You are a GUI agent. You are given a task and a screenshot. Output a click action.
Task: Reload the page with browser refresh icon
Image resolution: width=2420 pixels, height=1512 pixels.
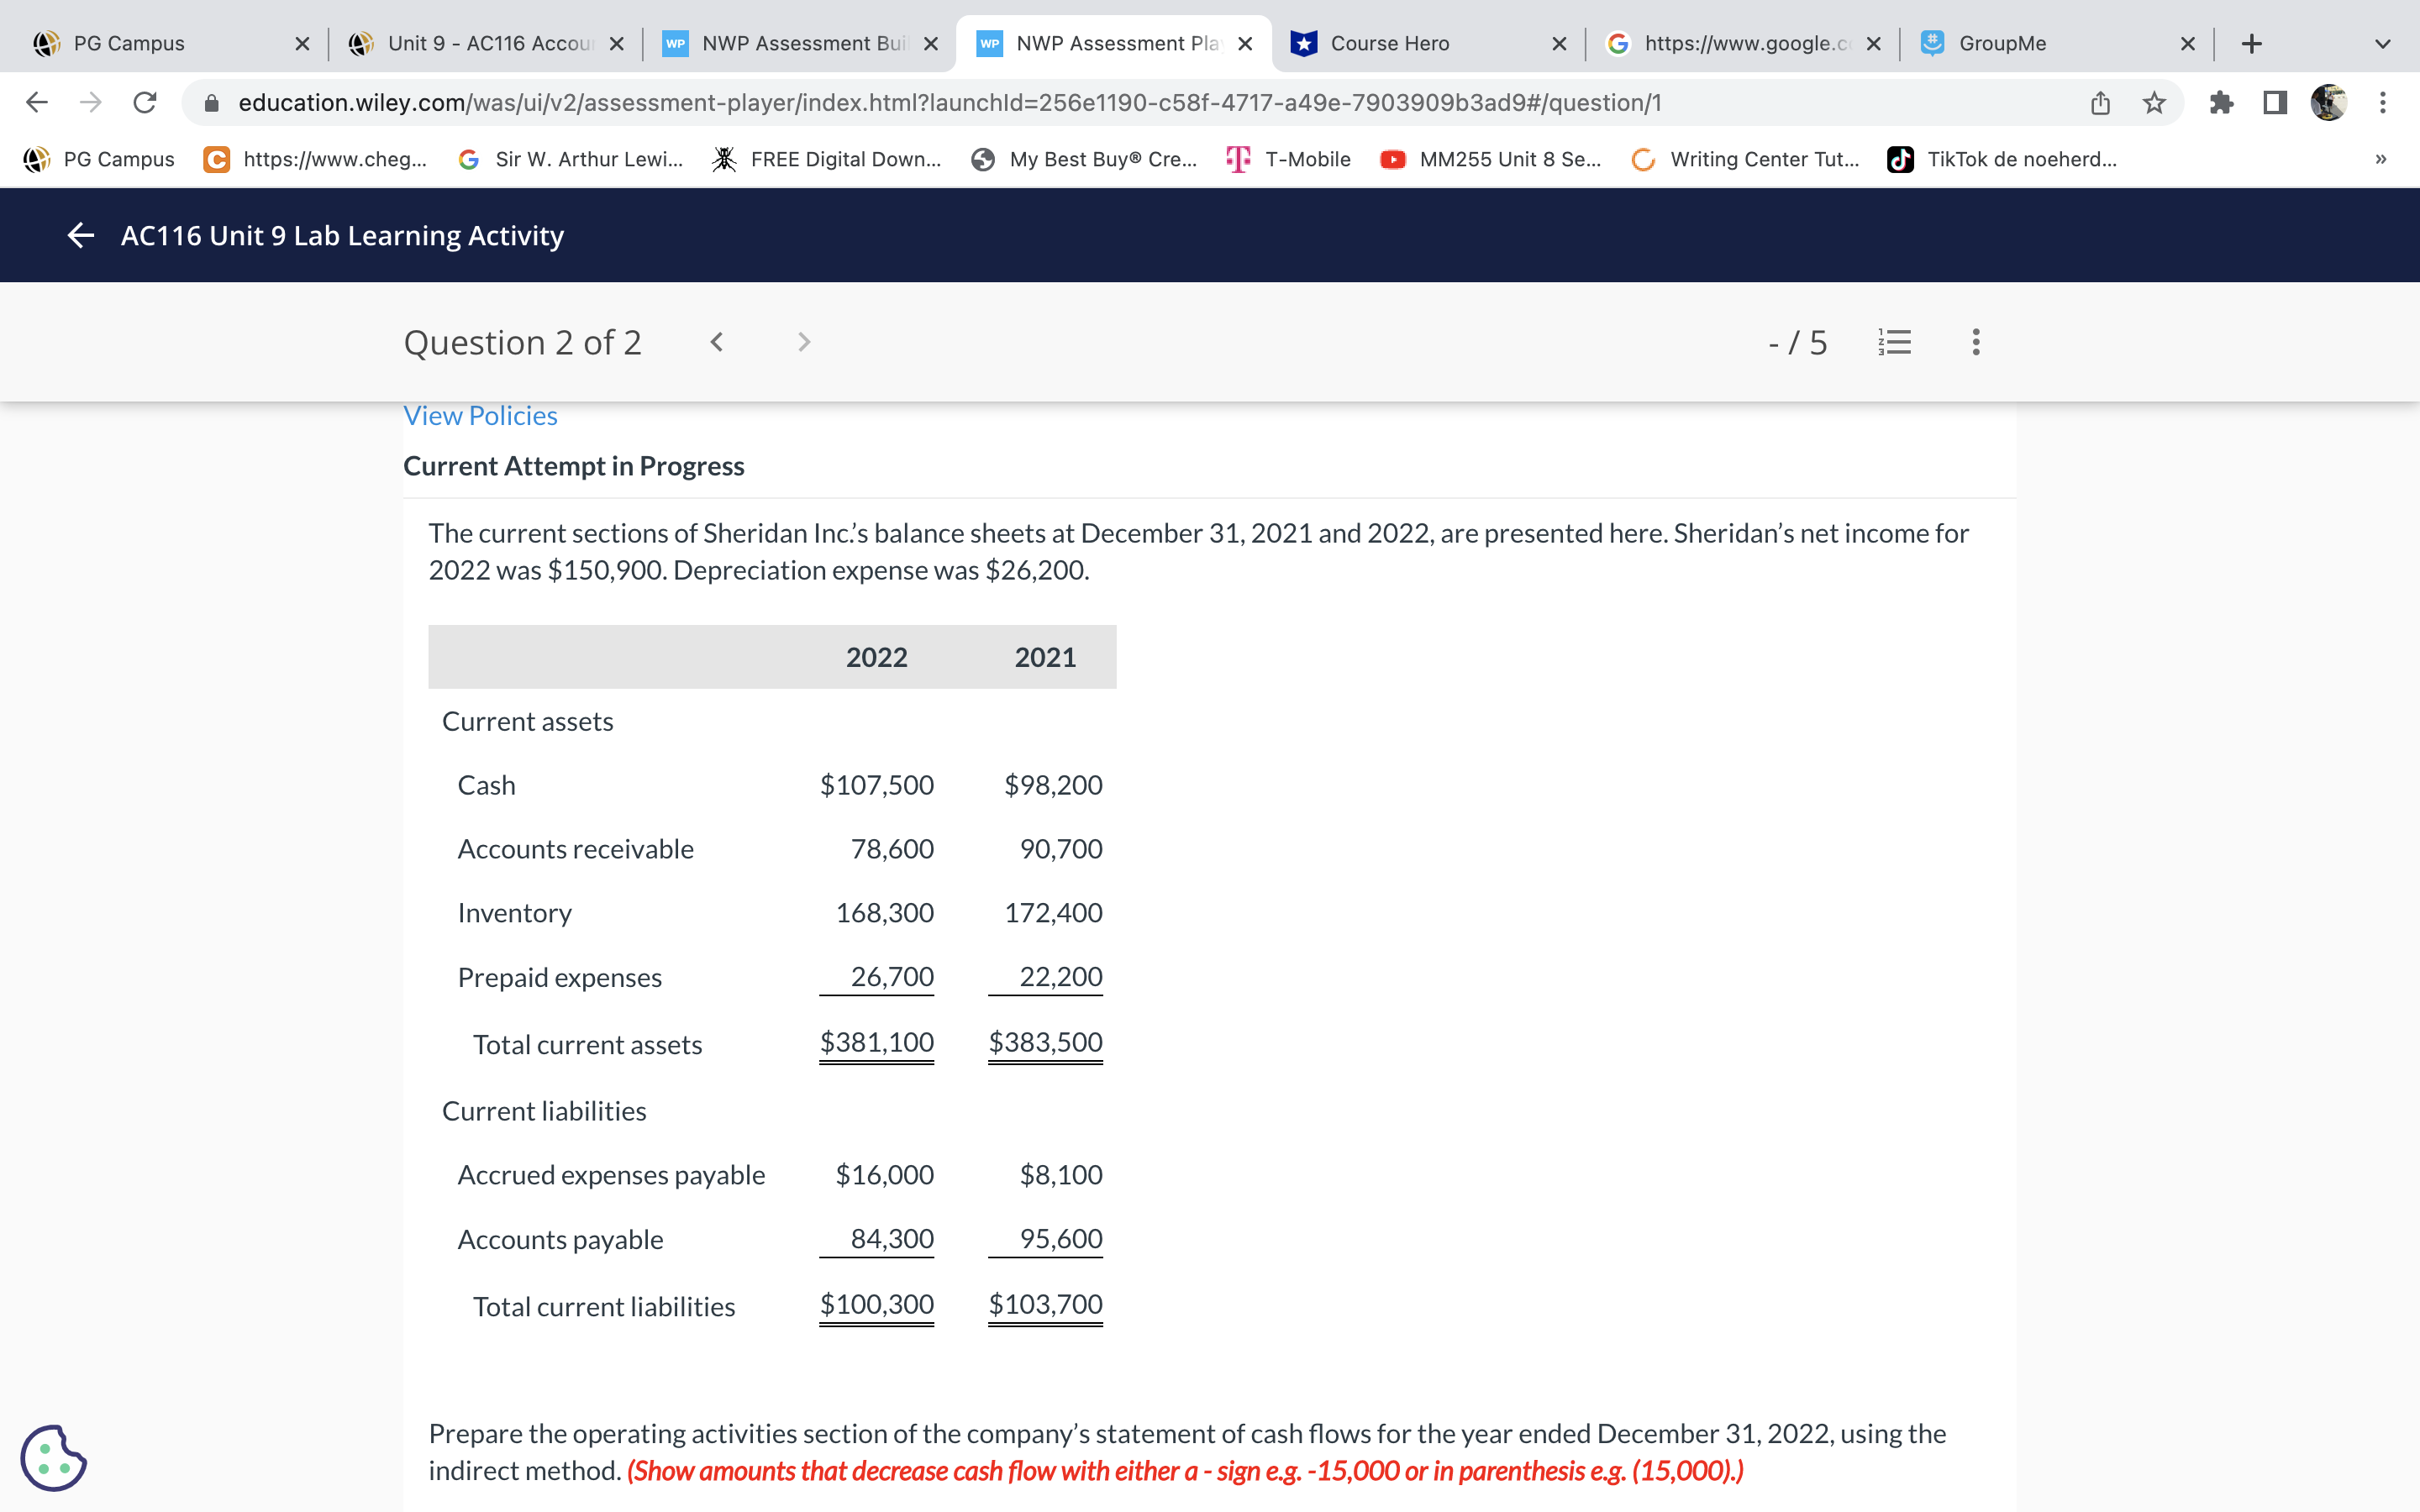coord(145,102)
